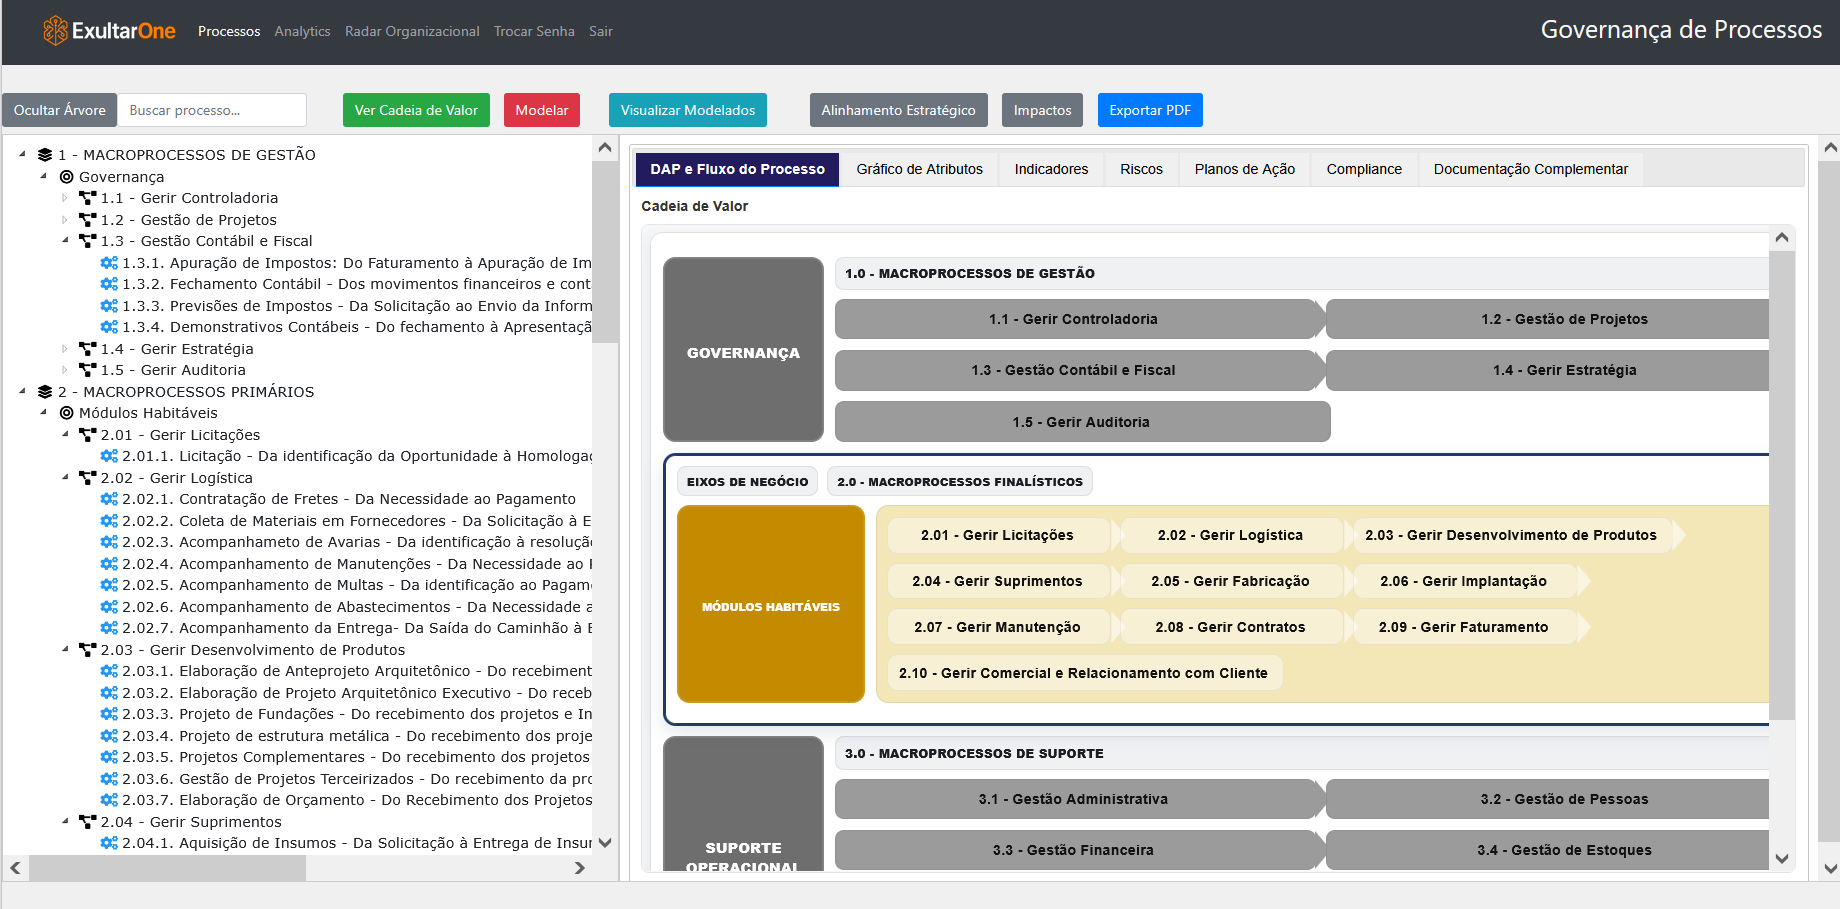Screen dimensions: 1840x909
Task: Collapse the 1.3 Gestão Contábil e Fiscal branch
Action: pyautogui.click(x=64, y=240)
